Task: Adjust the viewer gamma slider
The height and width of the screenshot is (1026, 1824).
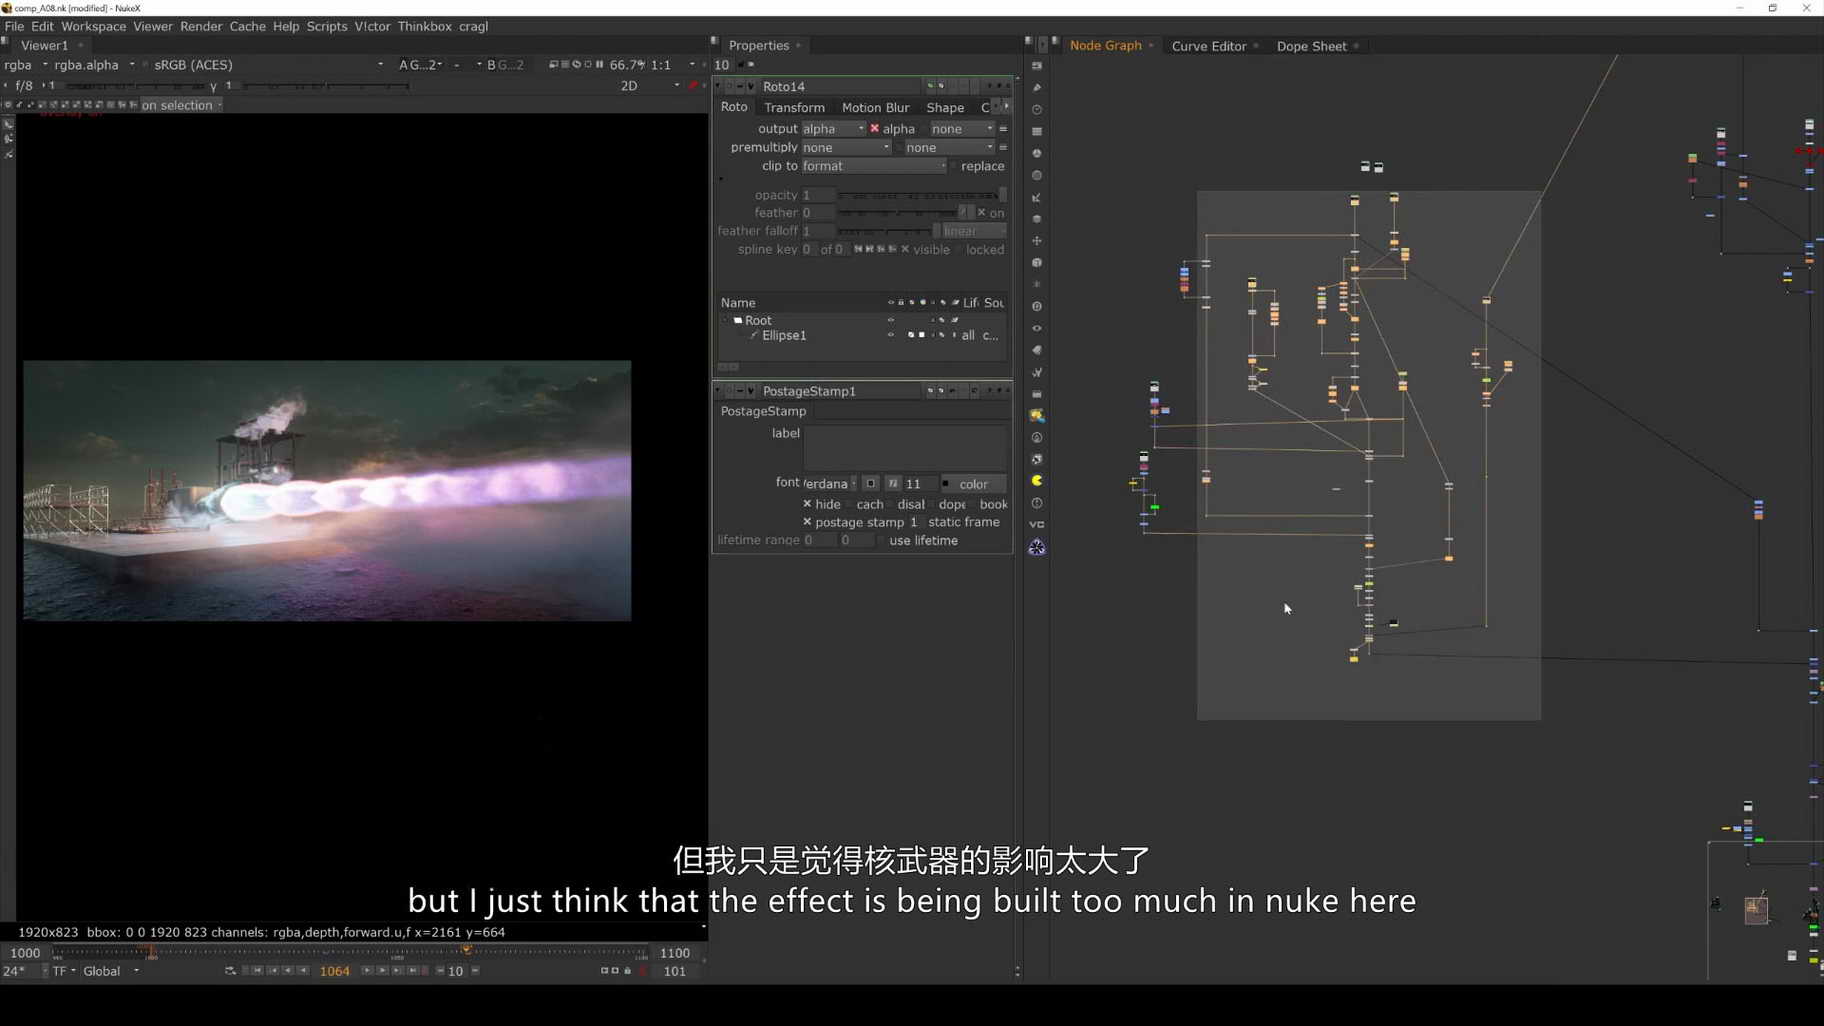Action: pyautogui.click(x=324, y=86)
